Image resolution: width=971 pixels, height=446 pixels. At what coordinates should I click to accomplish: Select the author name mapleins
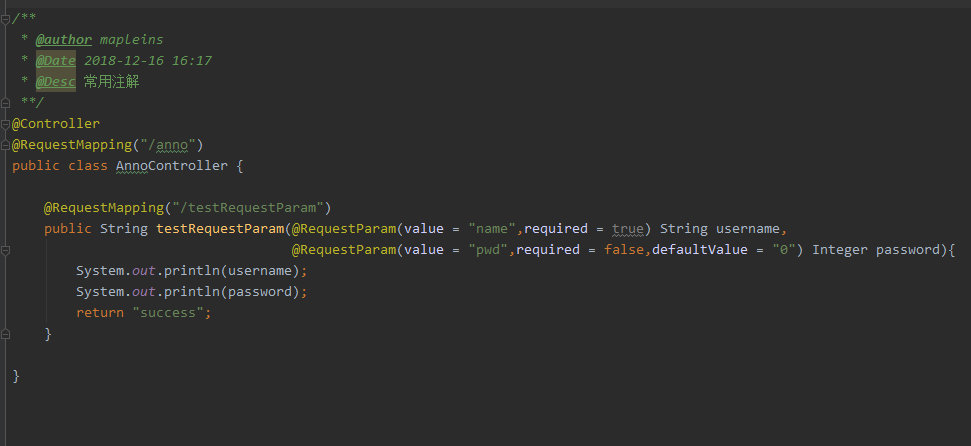131,40
